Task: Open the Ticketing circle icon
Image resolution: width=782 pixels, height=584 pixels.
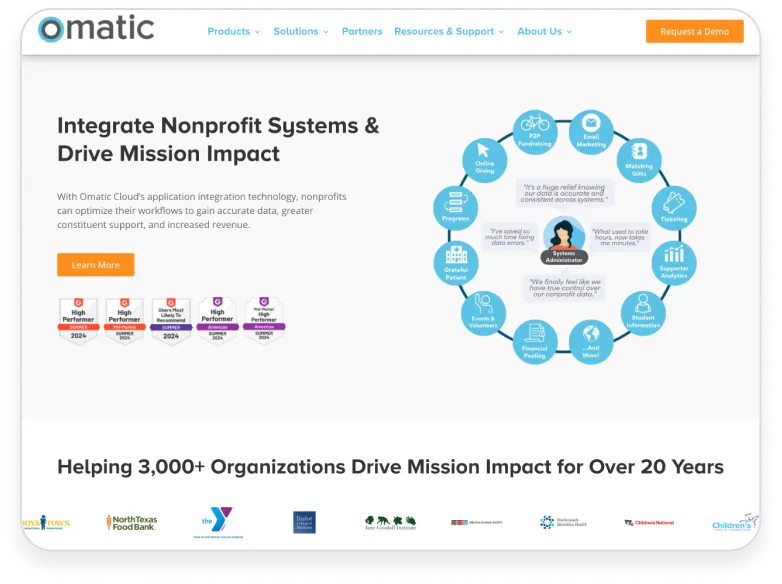Action: click(x=674, y=208)
